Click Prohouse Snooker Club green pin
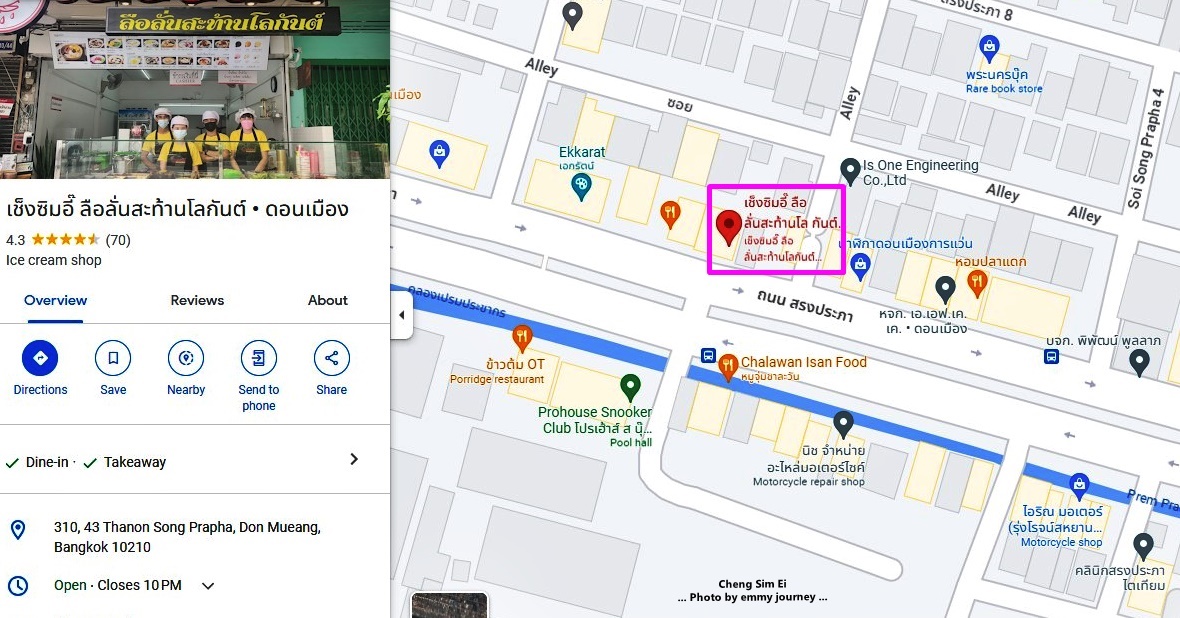 click(630, 388)
